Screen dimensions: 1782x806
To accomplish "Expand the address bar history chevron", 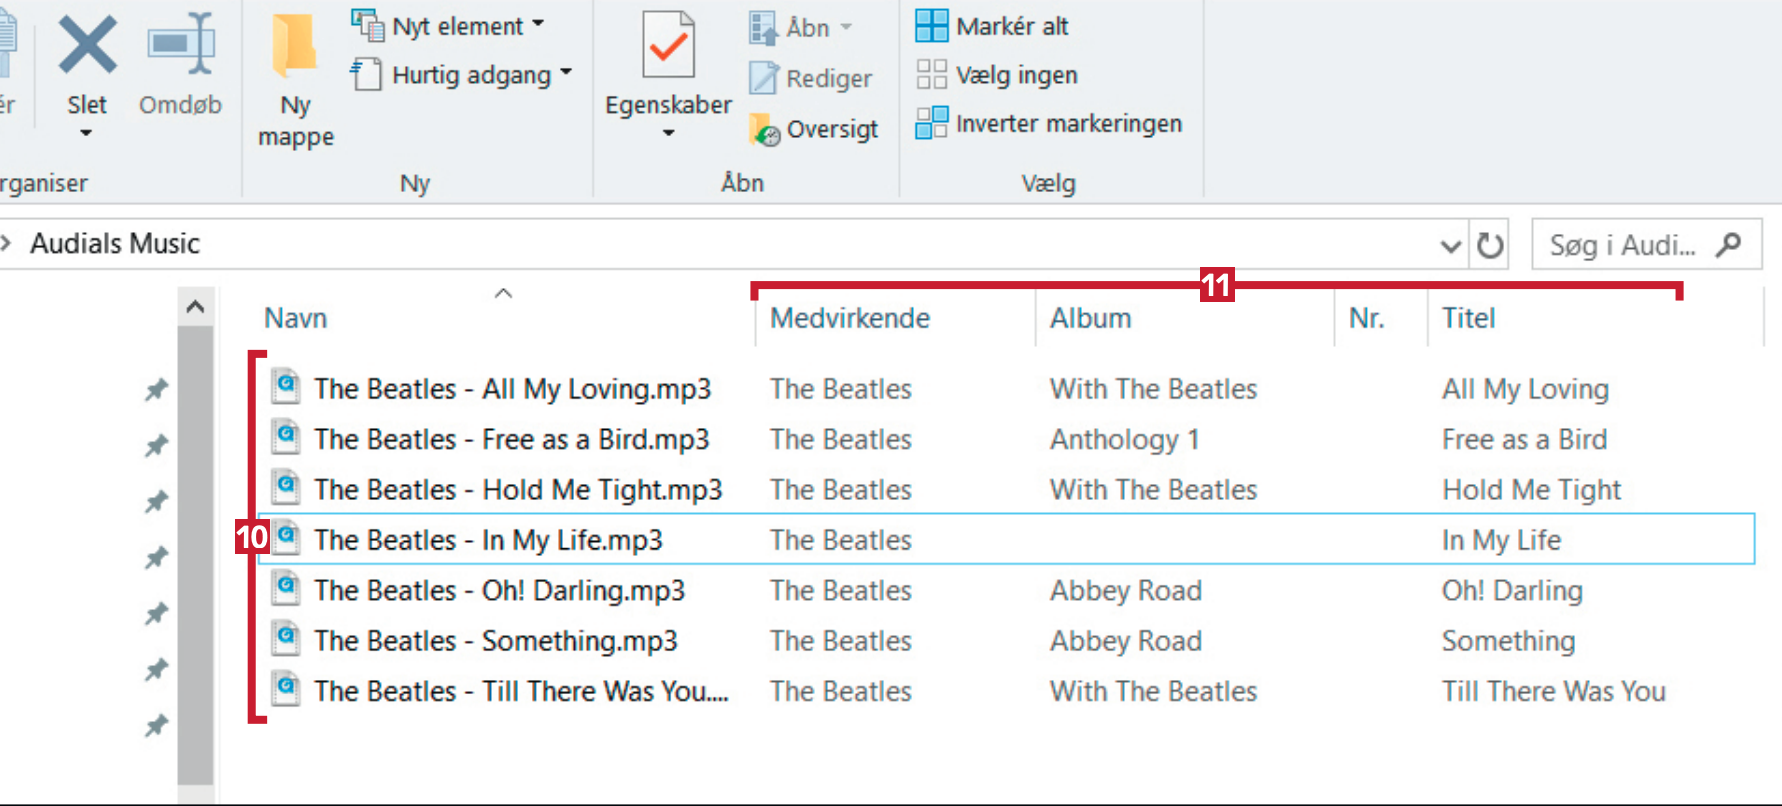I will pos(1450,246).
